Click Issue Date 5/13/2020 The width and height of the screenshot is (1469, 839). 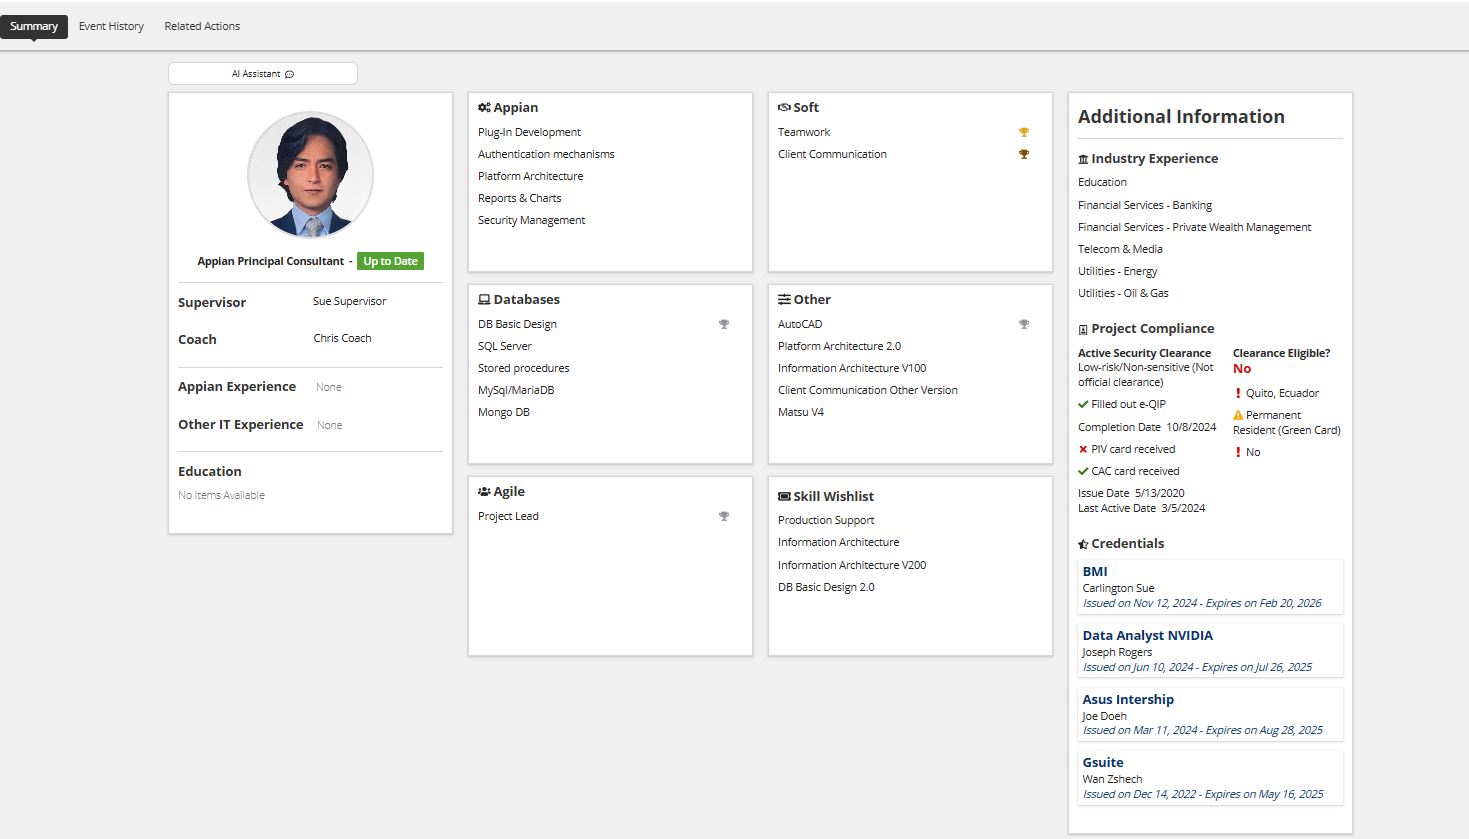point(1131,493)
